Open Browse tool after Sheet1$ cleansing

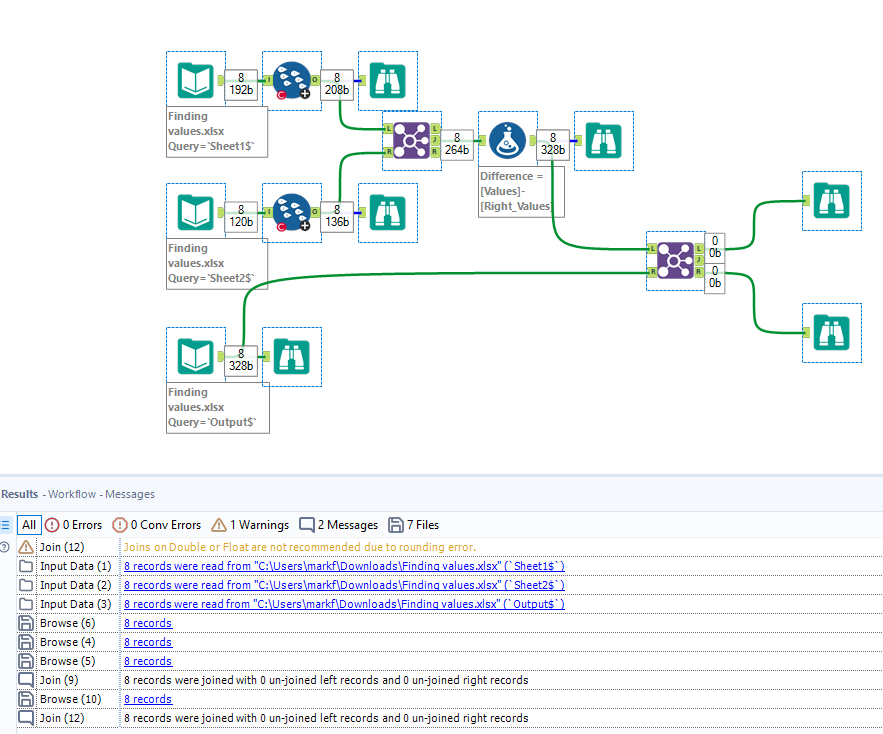pos(387,81)
